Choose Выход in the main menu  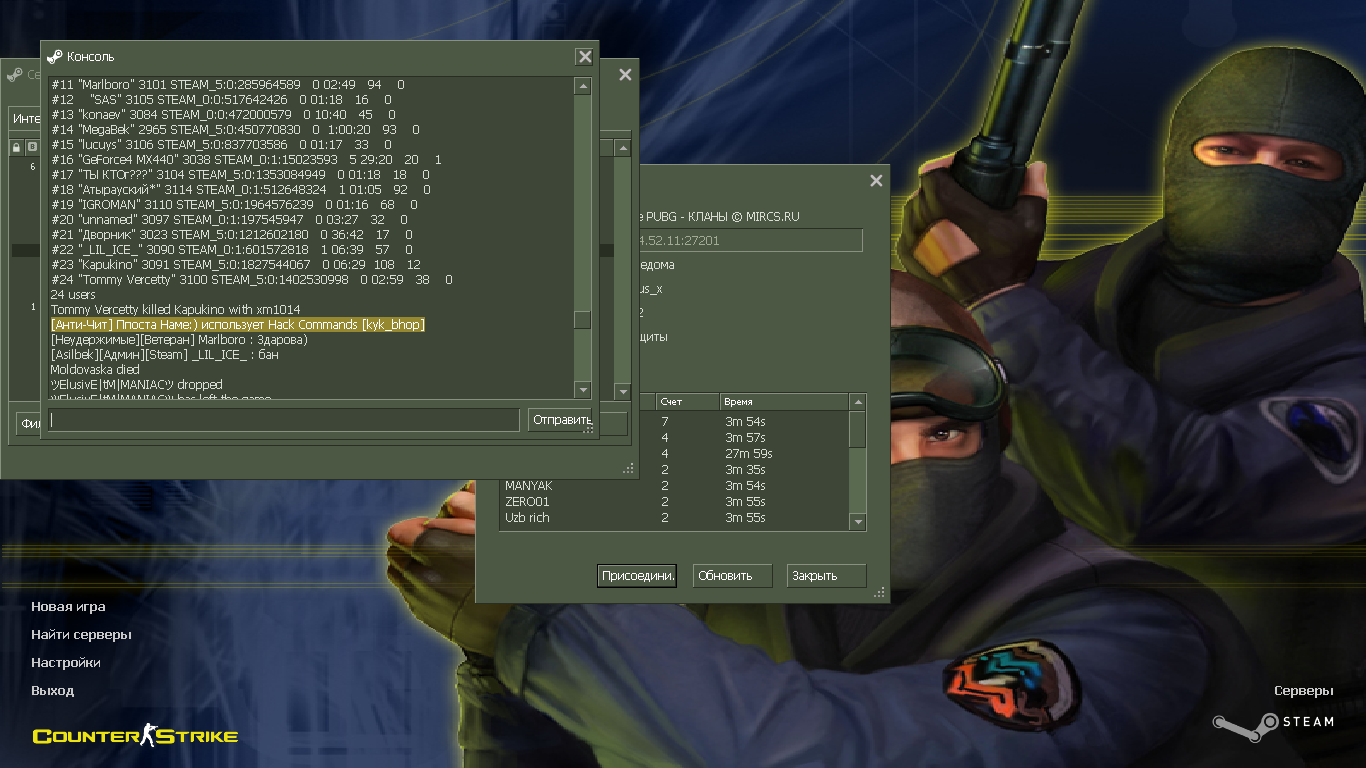point(52,691)
